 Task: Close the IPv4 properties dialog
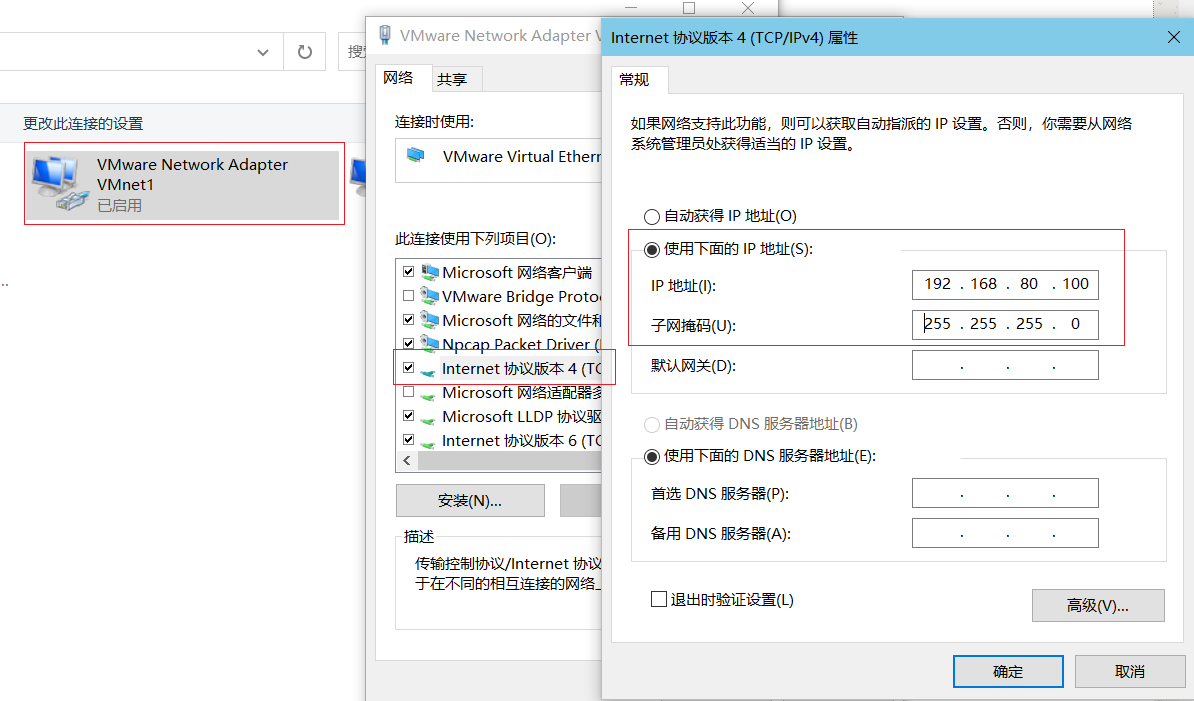click(1173, 37)
